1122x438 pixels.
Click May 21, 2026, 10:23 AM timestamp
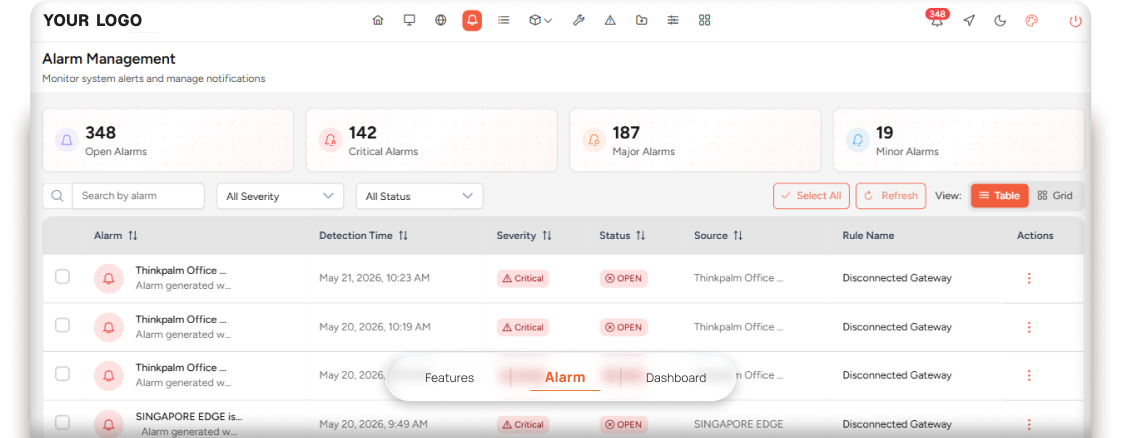pyautogui.click(x=374, y=278)
